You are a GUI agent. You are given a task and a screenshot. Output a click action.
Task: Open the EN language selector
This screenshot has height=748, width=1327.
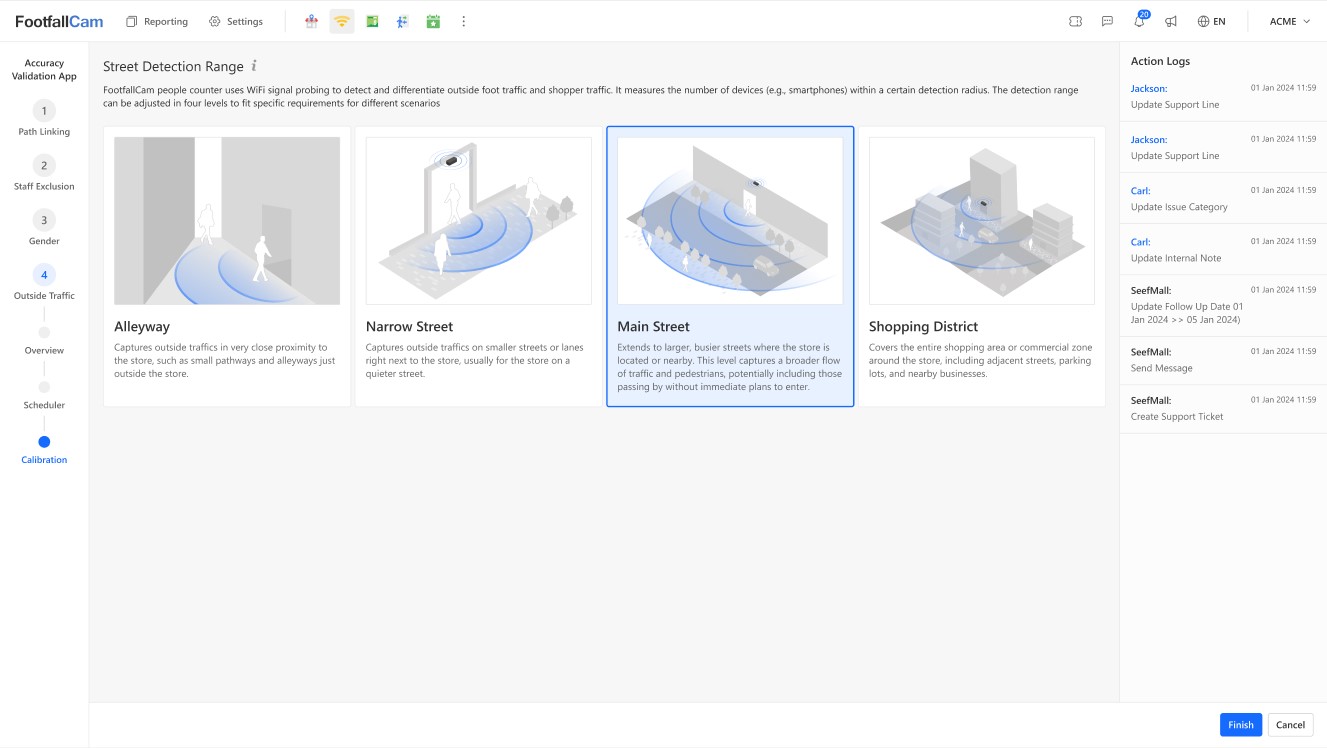point(1211,21)
